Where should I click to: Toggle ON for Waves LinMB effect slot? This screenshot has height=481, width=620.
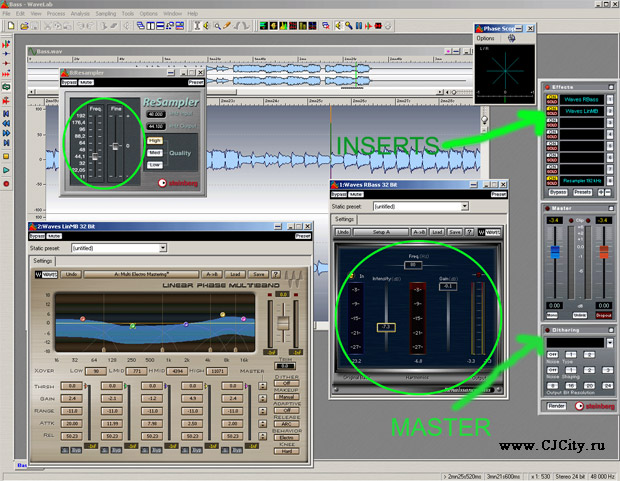coord(552,109)
